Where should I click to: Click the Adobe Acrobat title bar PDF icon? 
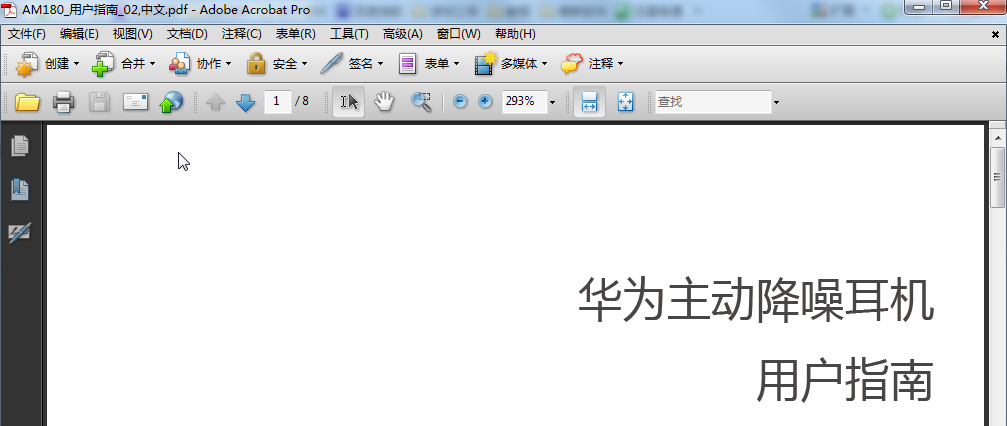[x=10, y=9]
